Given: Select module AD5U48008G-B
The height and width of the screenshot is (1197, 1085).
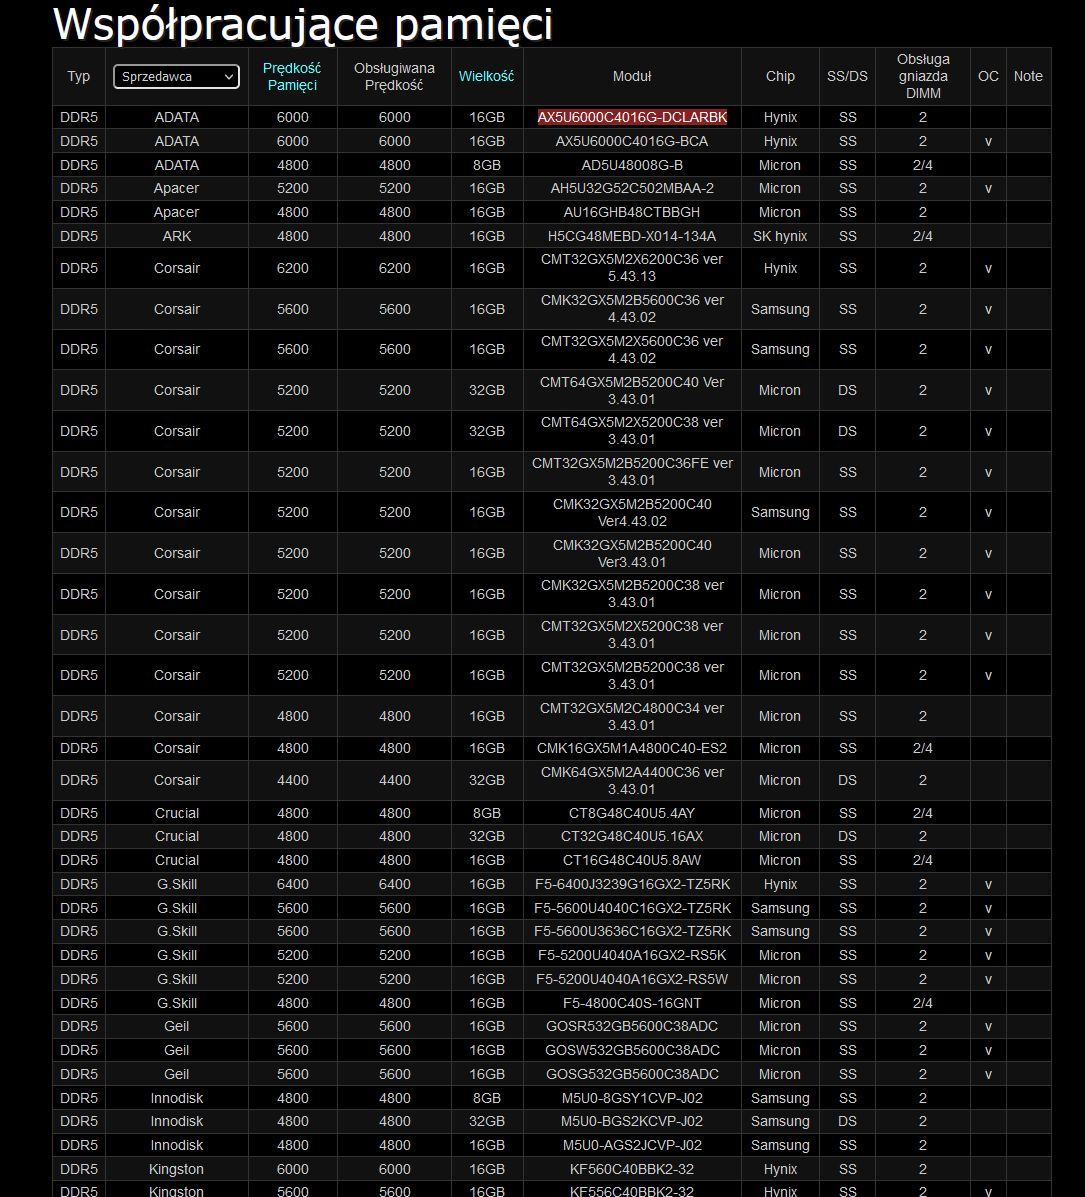Looking at the screenshot, I should tap(632, 165).
